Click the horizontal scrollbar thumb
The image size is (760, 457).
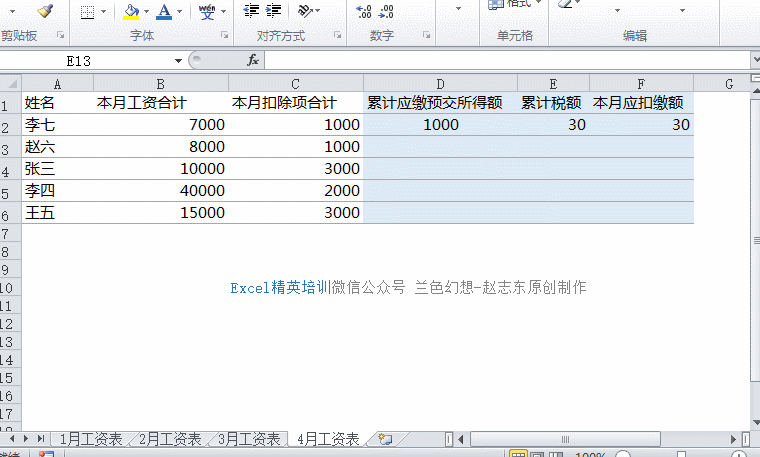[x=565, y=439]
